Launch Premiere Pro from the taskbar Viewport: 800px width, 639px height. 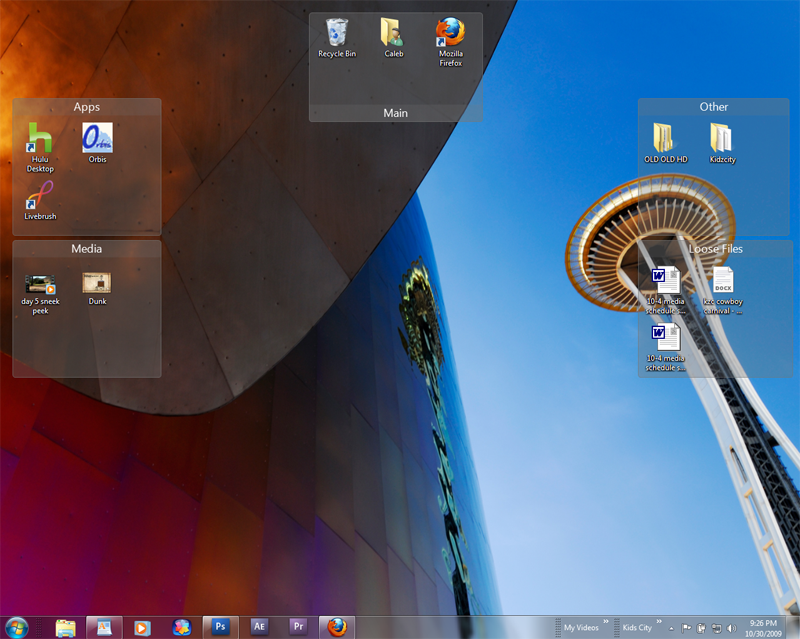298,627
